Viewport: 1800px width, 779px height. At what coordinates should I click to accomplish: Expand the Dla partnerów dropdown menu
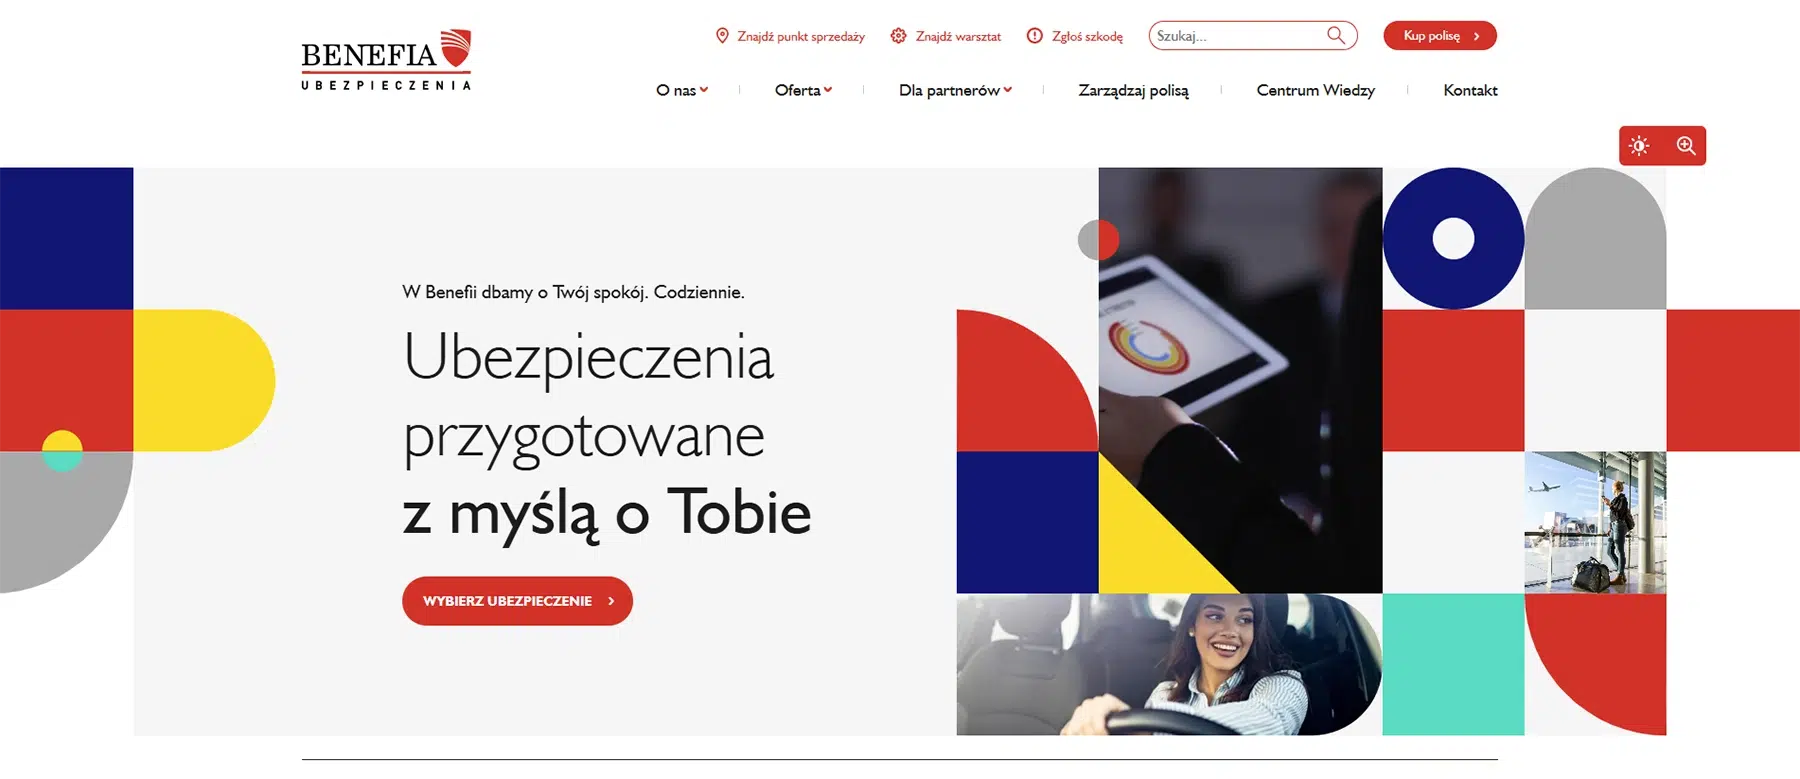(955, 90)
